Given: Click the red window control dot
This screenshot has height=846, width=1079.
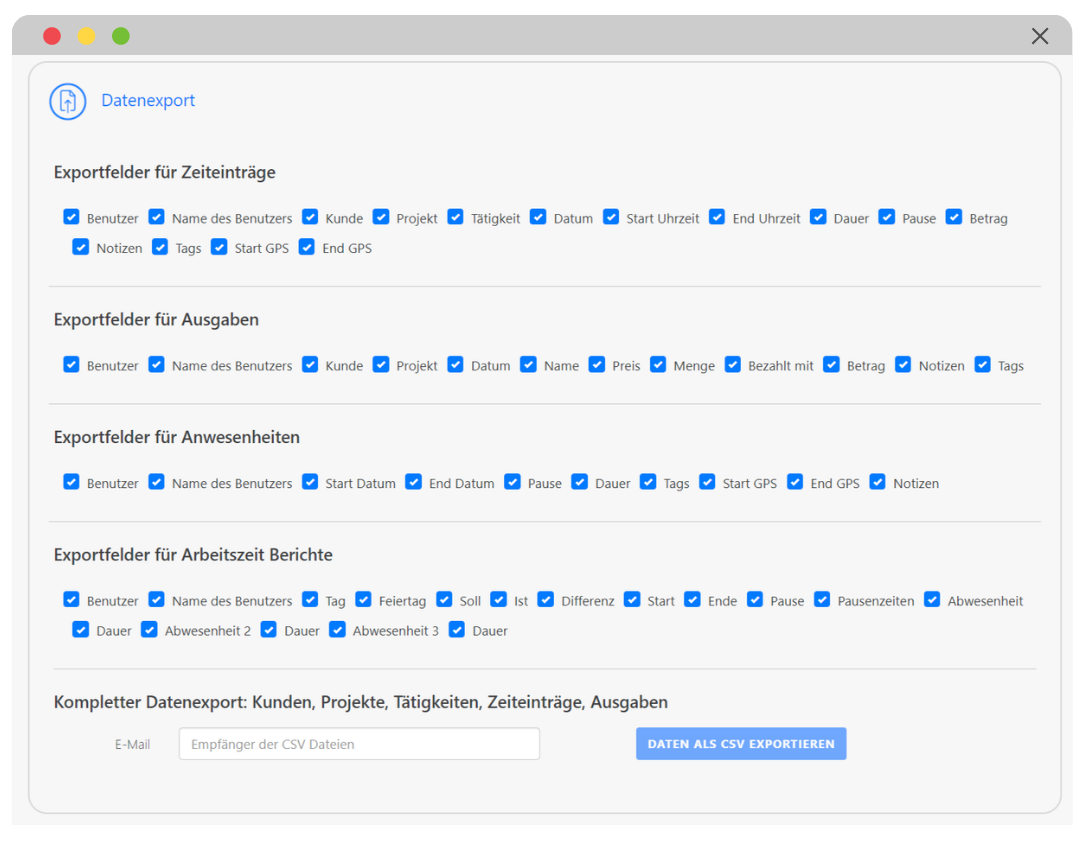Looking at the screenshot, I should (52, 37).
